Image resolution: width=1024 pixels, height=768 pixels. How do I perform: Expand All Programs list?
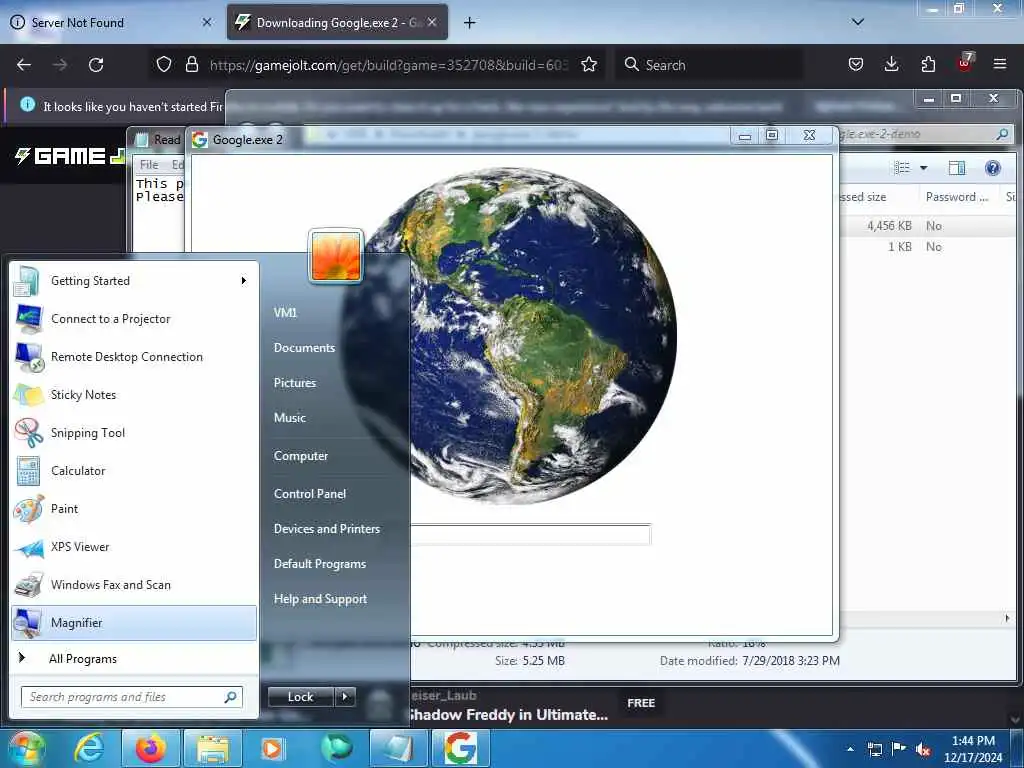(x=134, y=658)
